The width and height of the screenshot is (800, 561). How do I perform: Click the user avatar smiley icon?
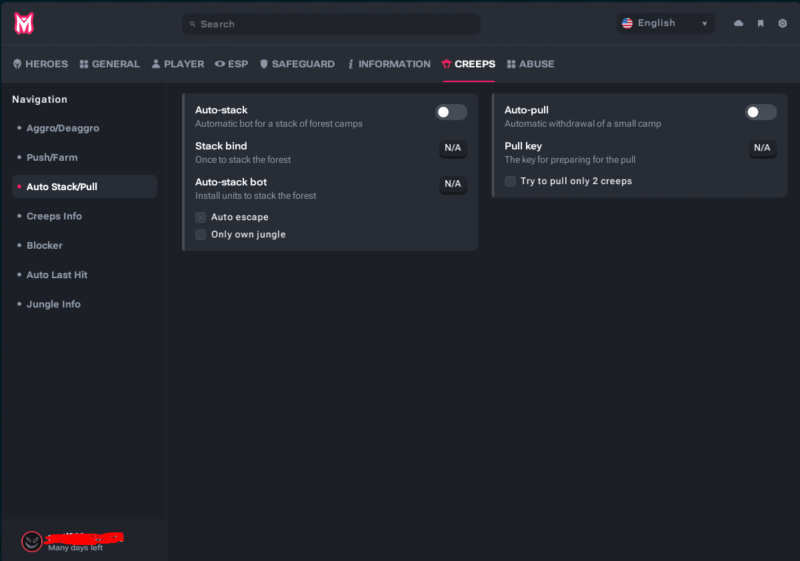click(x=32, y=541)
